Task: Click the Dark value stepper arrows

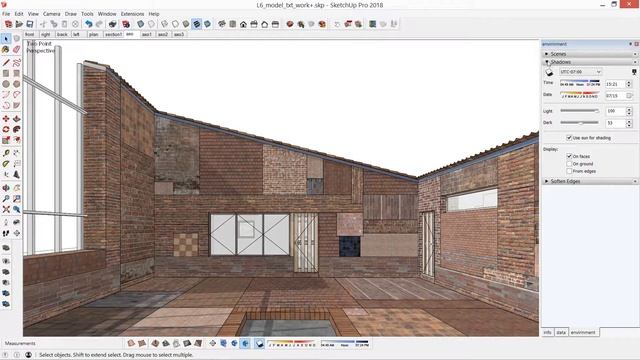Action: (629, 123)
